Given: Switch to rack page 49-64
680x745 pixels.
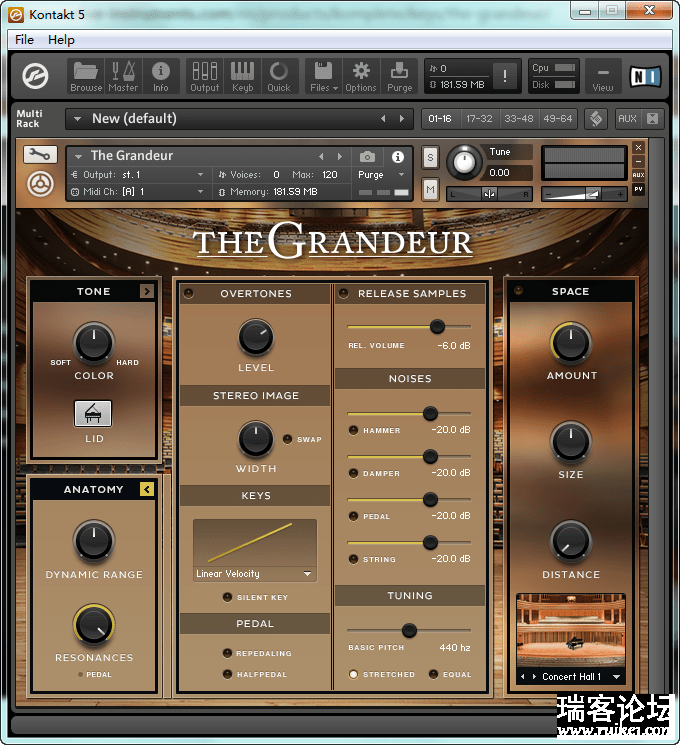Looking at the screenshot, I should click(x=557, y=118).
